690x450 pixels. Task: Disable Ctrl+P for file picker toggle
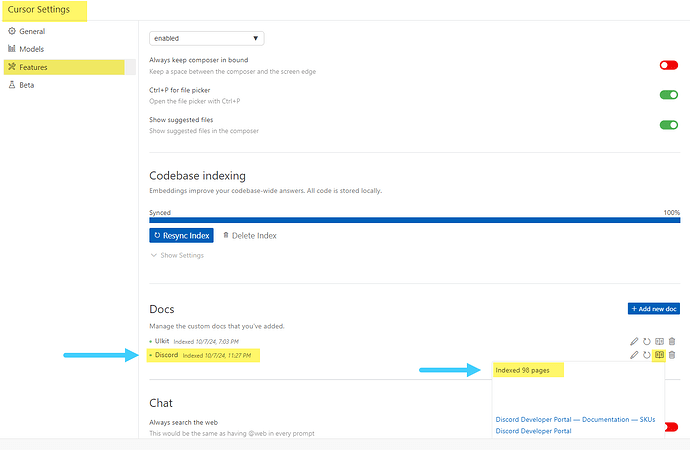(x=668, y=96)
